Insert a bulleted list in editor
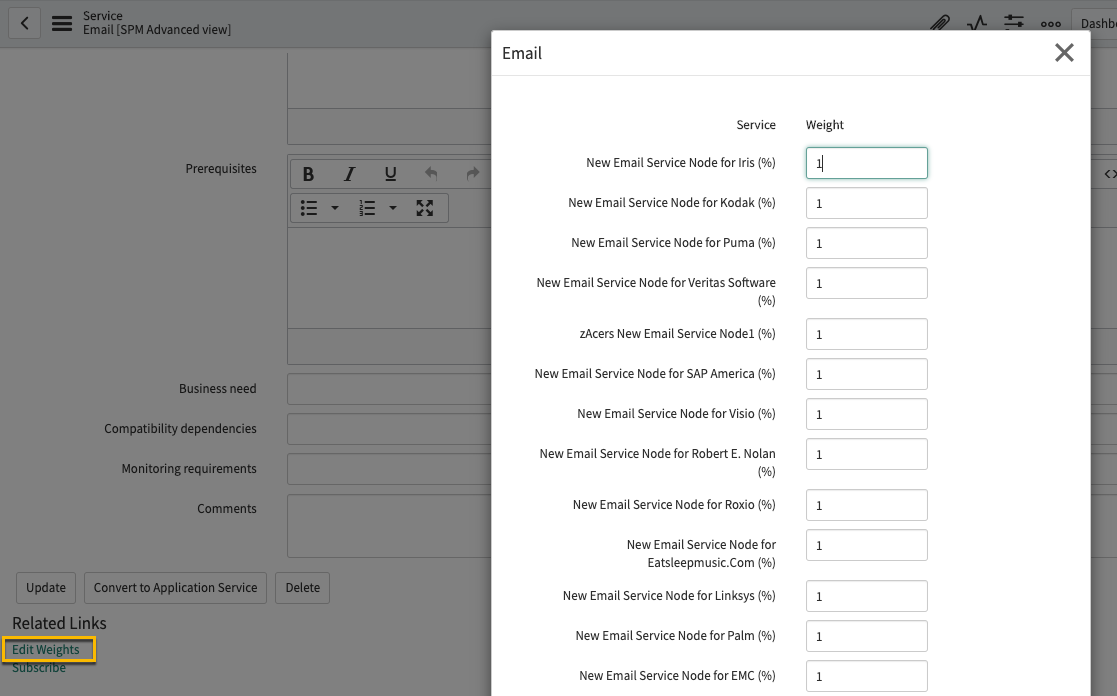 pos(308,208)
